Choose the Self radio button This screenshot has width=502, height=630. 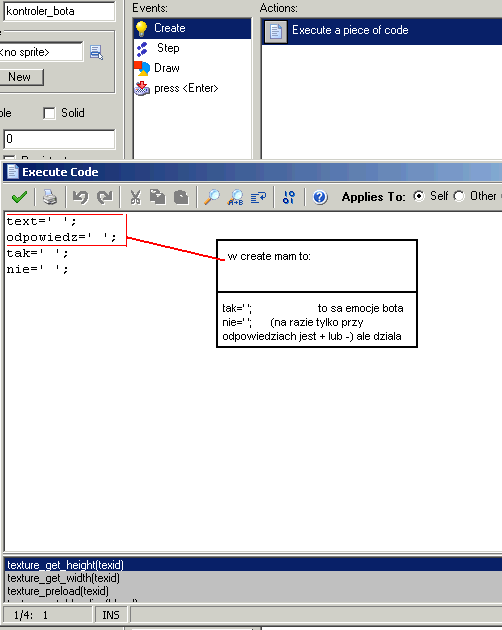419,196
